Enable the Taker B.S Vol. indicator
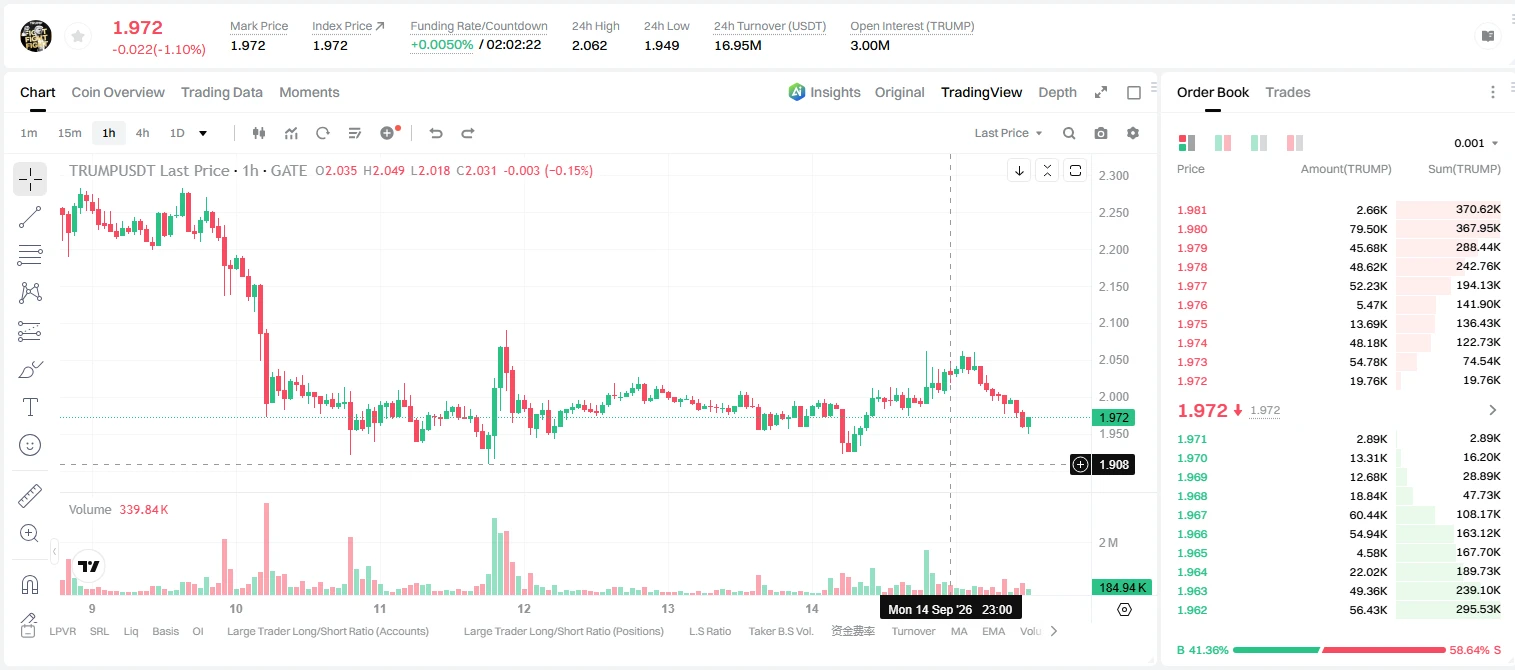 click(x=782, y=631)
